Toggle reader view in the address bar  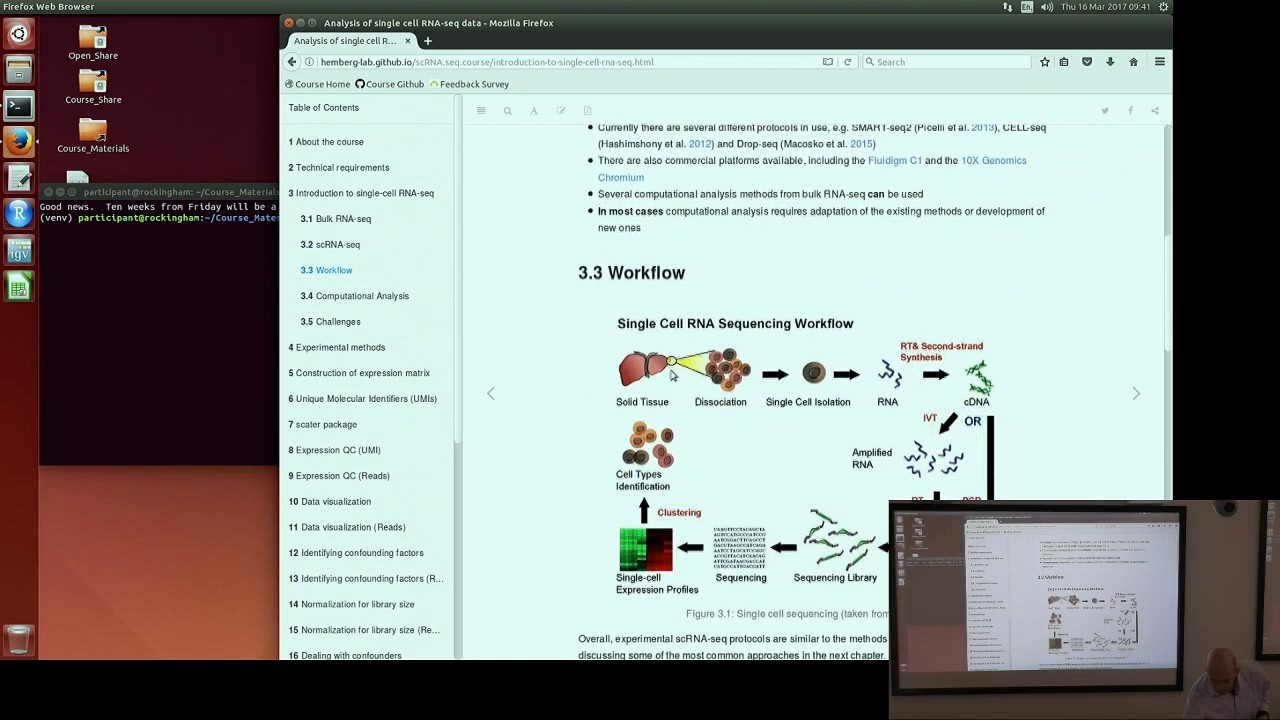pyautogui.click(x=827, y=62)
